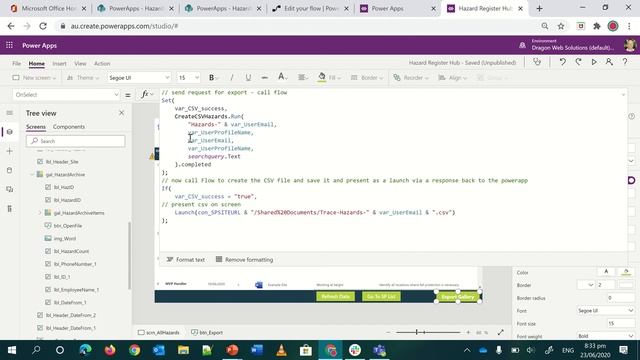Open Insert plus icon in left rail

(10, 151)
